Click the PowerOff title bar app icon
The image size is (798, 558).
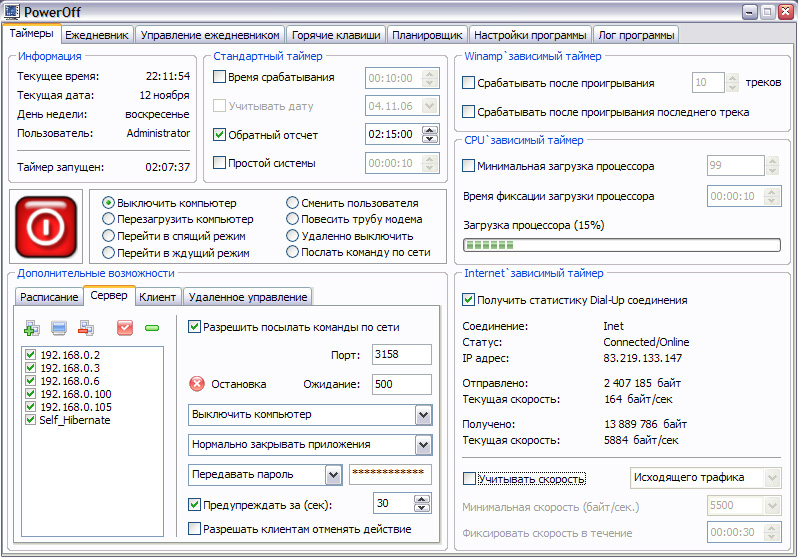[x=12, y=11]
